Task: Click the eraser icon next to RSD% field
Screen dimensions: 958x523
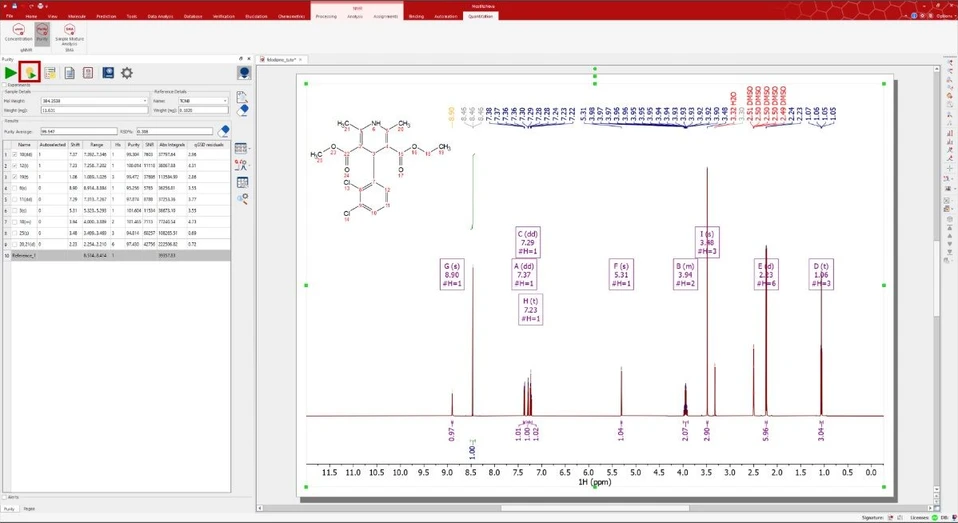Action: (224, 131)
